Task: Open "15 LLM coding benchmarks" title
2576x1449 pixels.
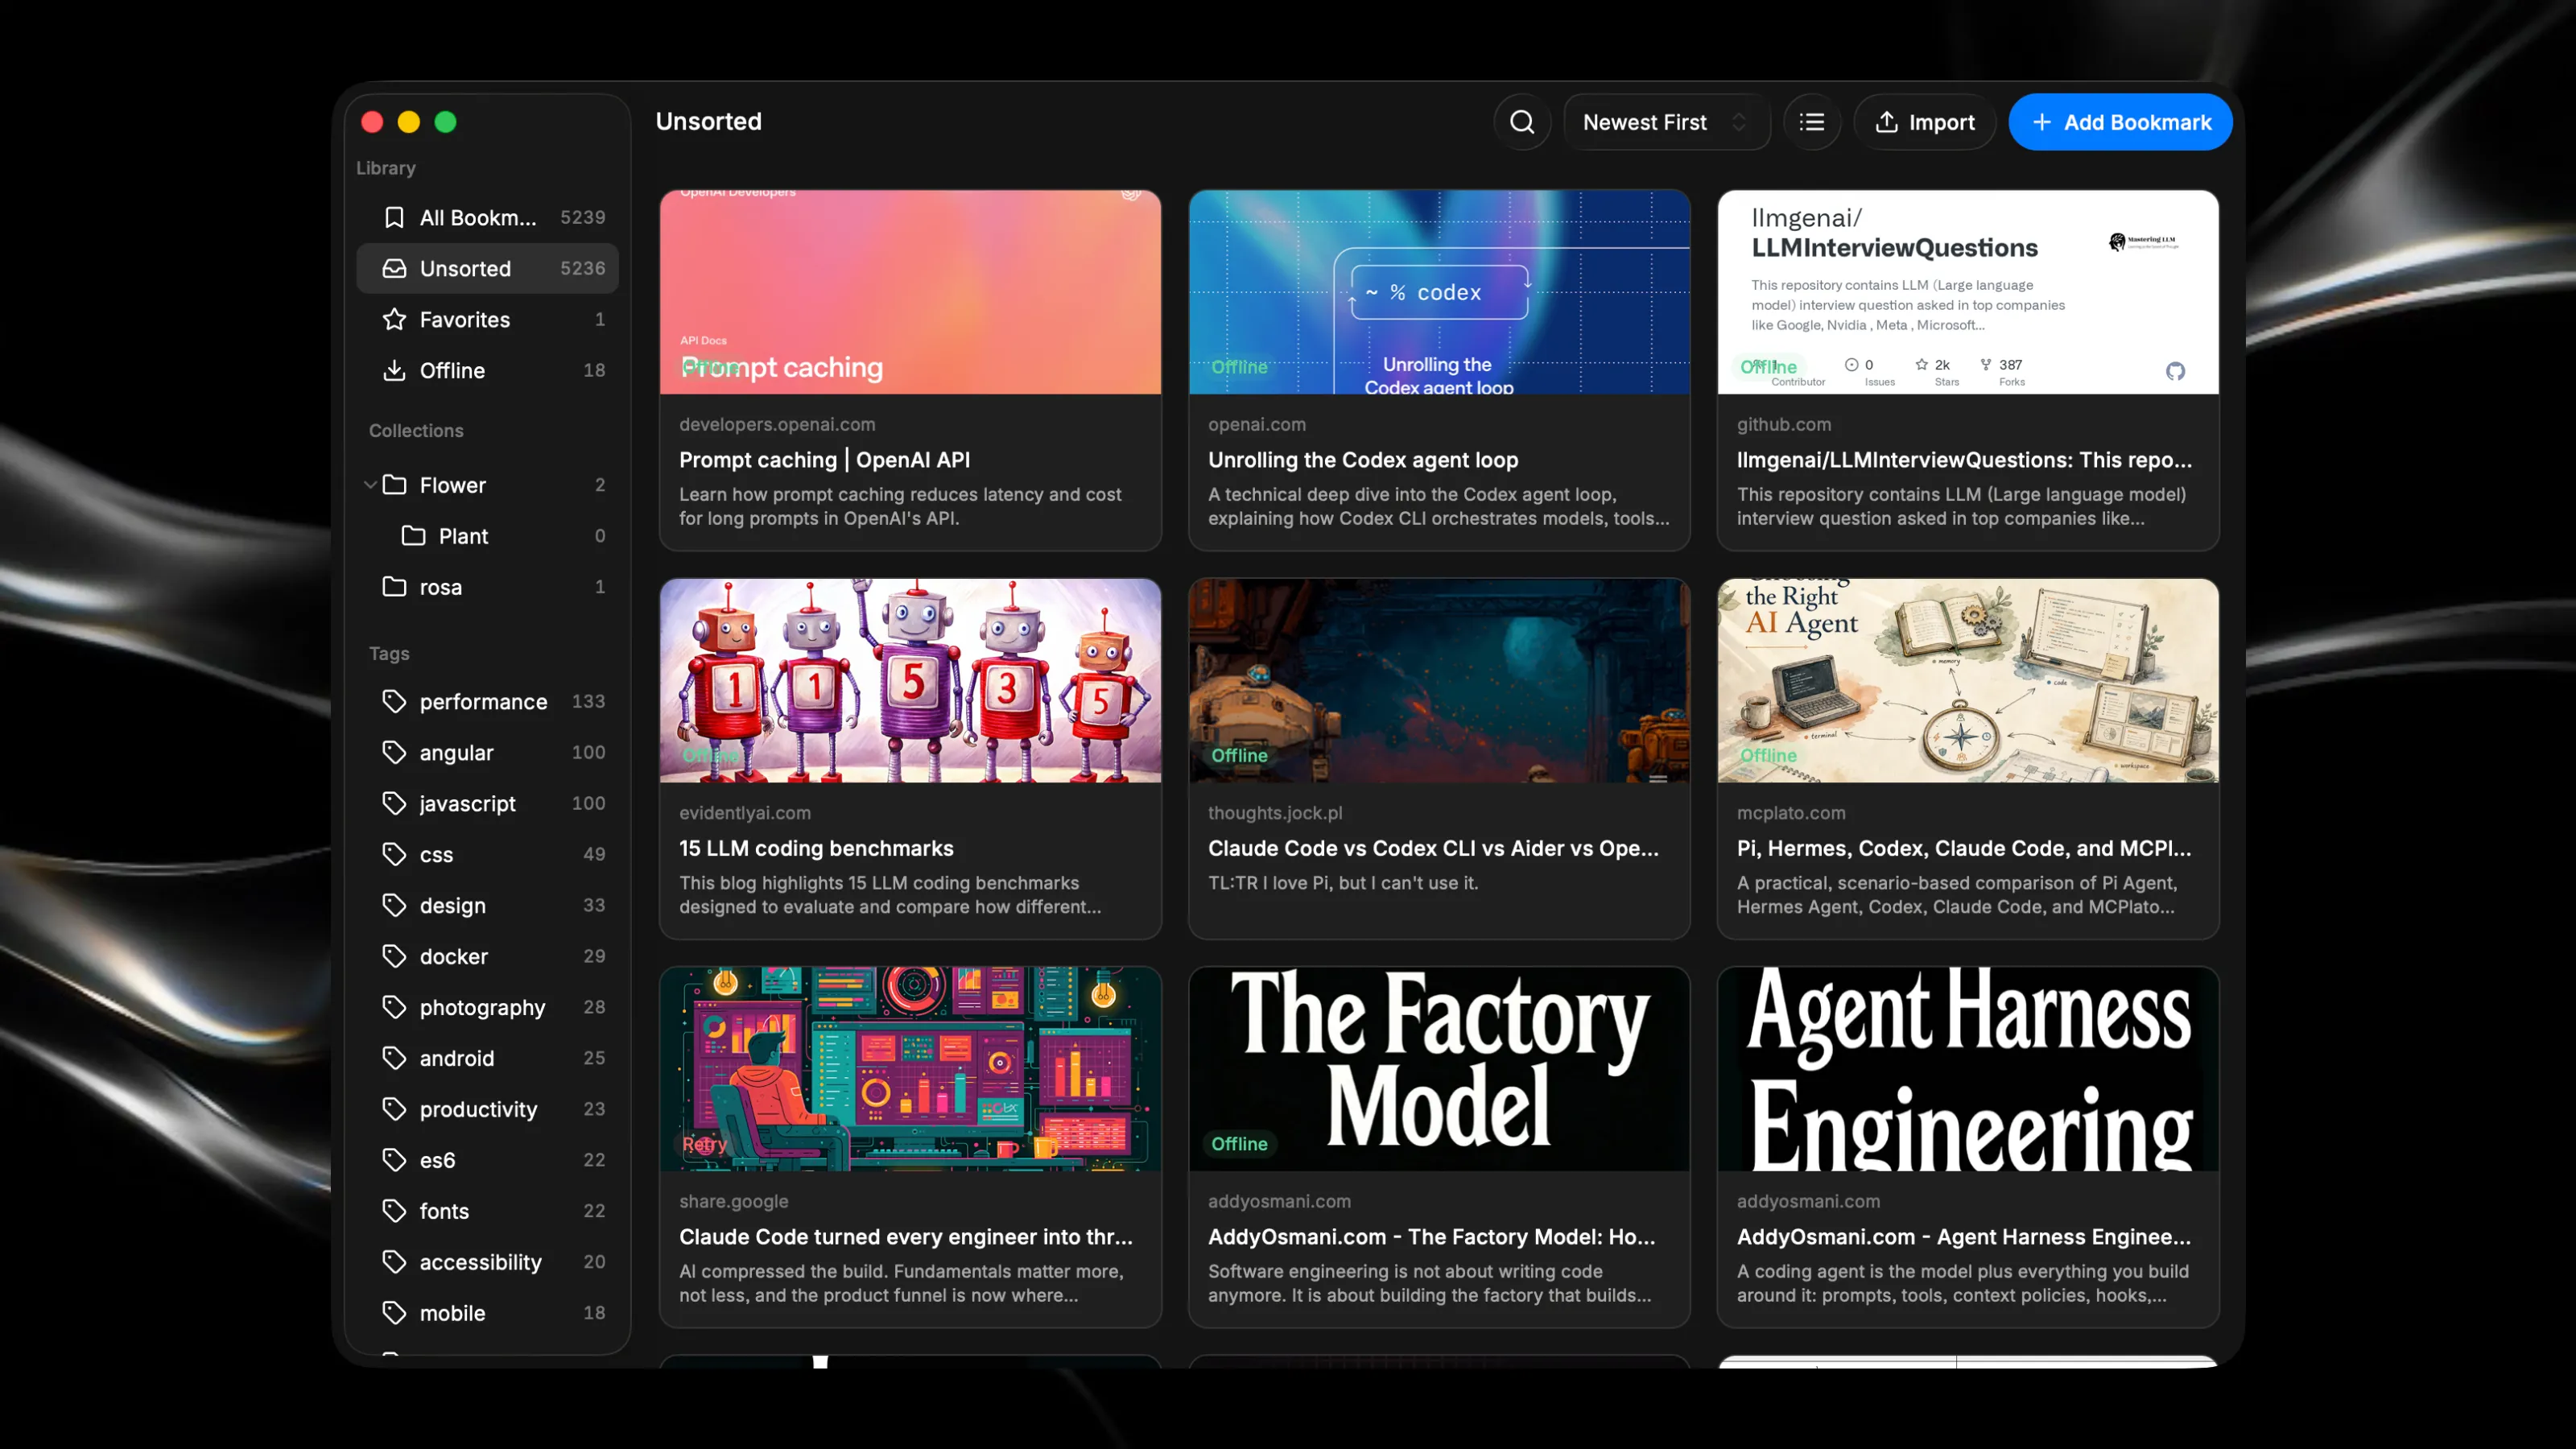Action: (816, 848)
